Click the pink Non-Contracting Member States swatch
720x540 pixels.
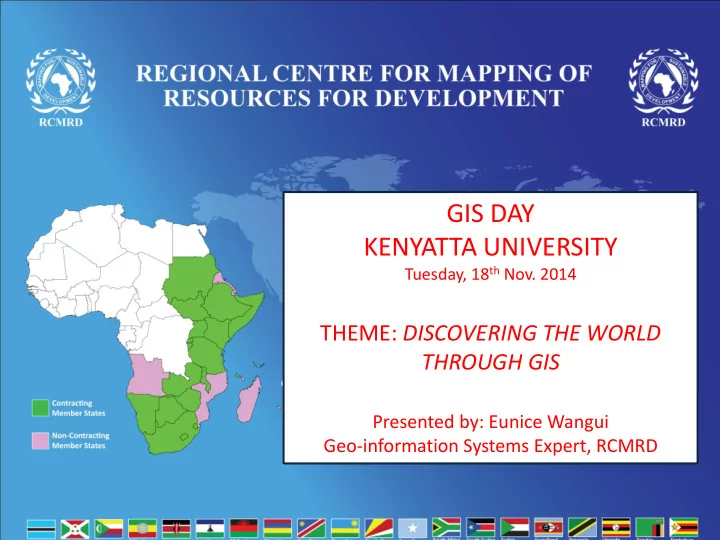[40, 440]
